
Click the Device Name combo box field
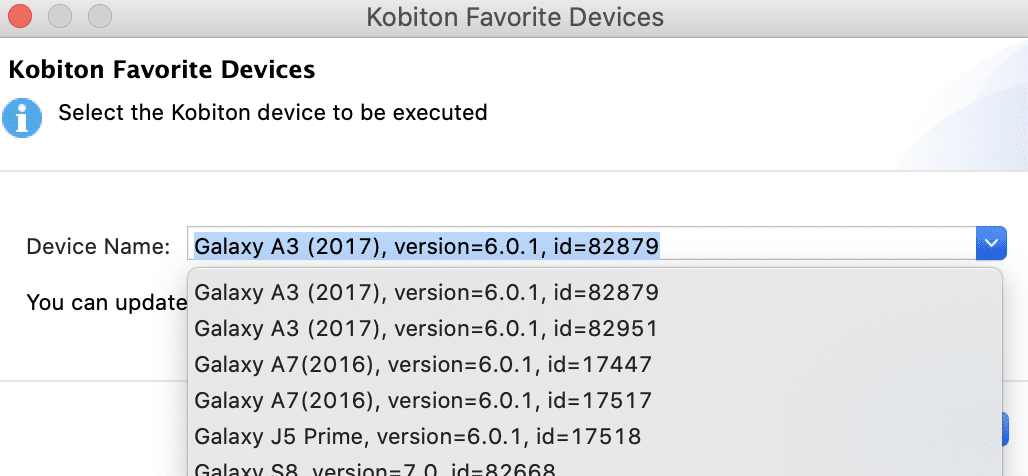(x=580, y=245)
